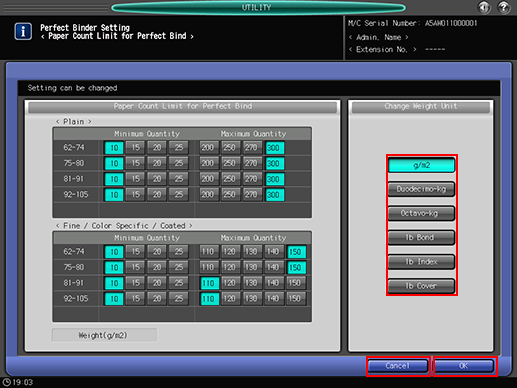Set Coated 81-91 maximum quantity to 150

point(295,283)
